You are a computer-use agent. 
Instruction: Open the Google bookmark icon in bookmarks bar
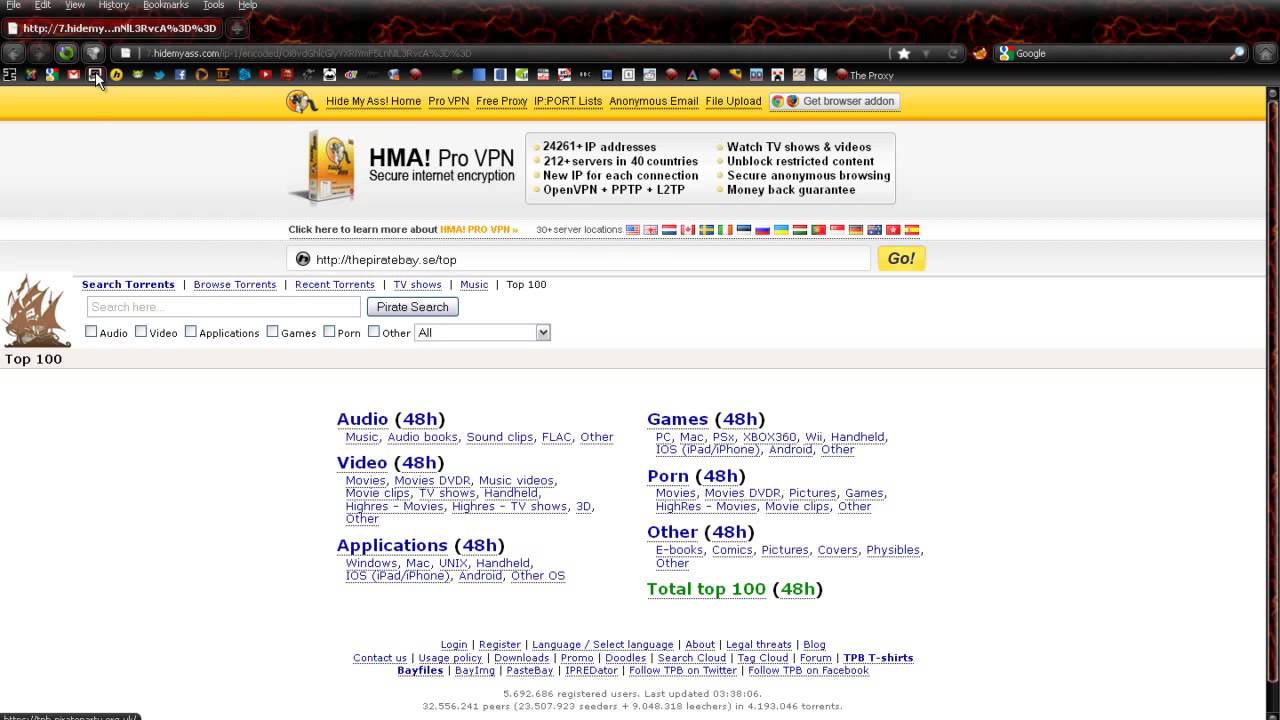tap(52, 75)
